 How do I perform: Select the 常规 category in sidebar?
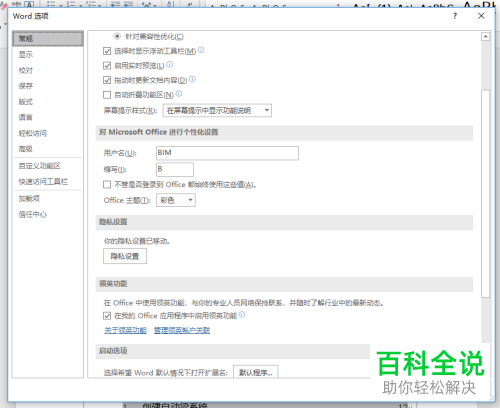48,39
